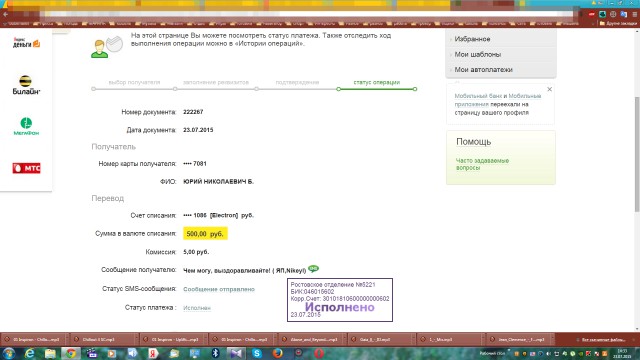Click the highlighted amount 500,00 руб.

click(205, 234)
